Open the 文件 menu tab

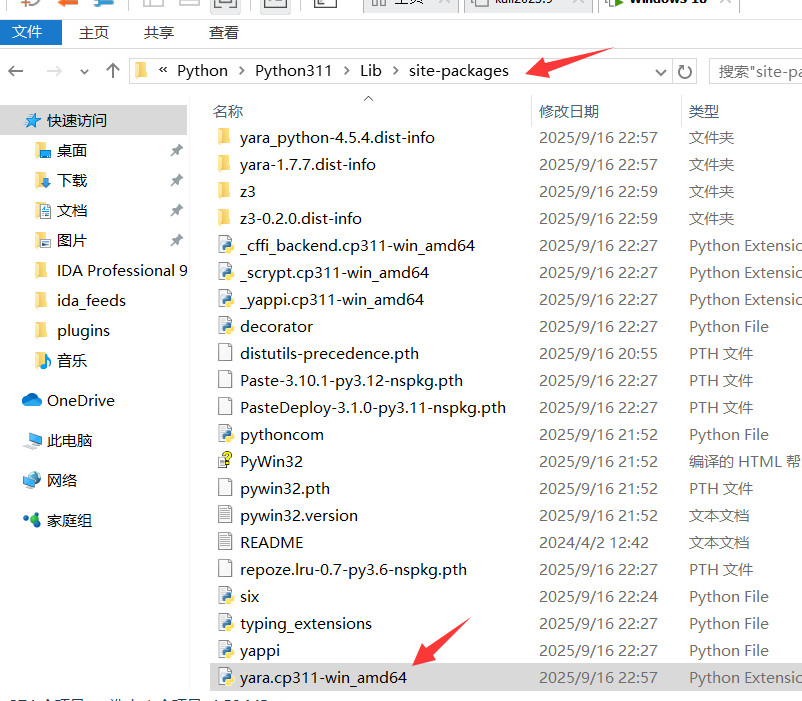(x=27, y=32)
